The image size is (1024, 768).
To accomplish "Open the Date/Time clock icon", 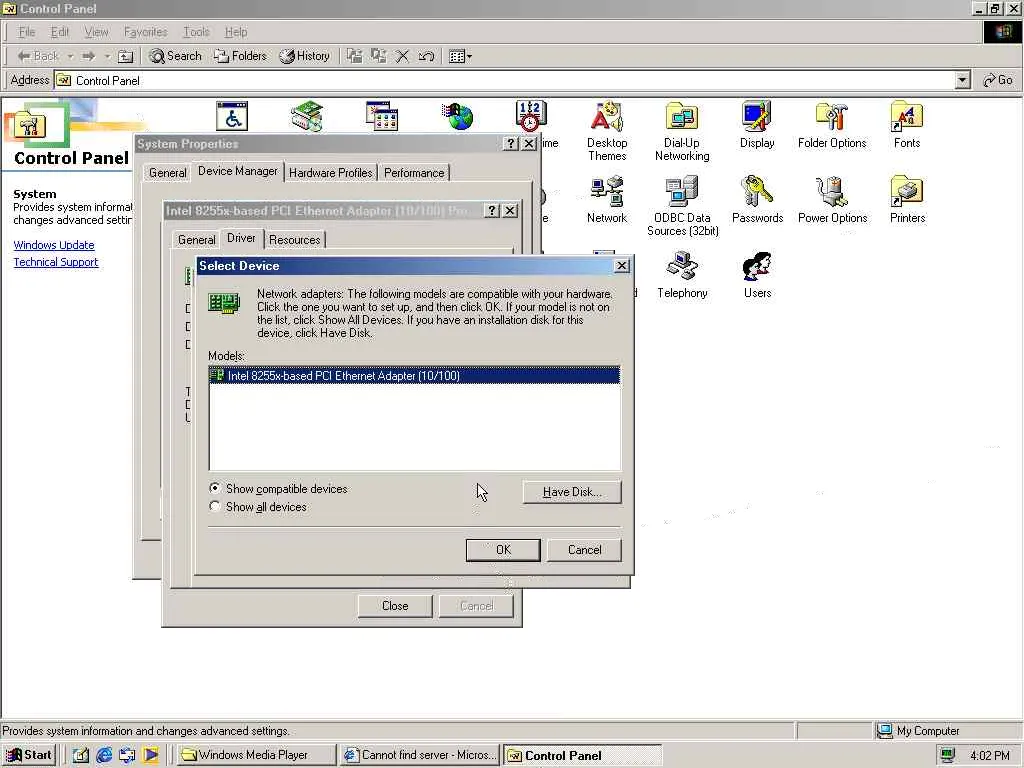I will pos(530,116).
